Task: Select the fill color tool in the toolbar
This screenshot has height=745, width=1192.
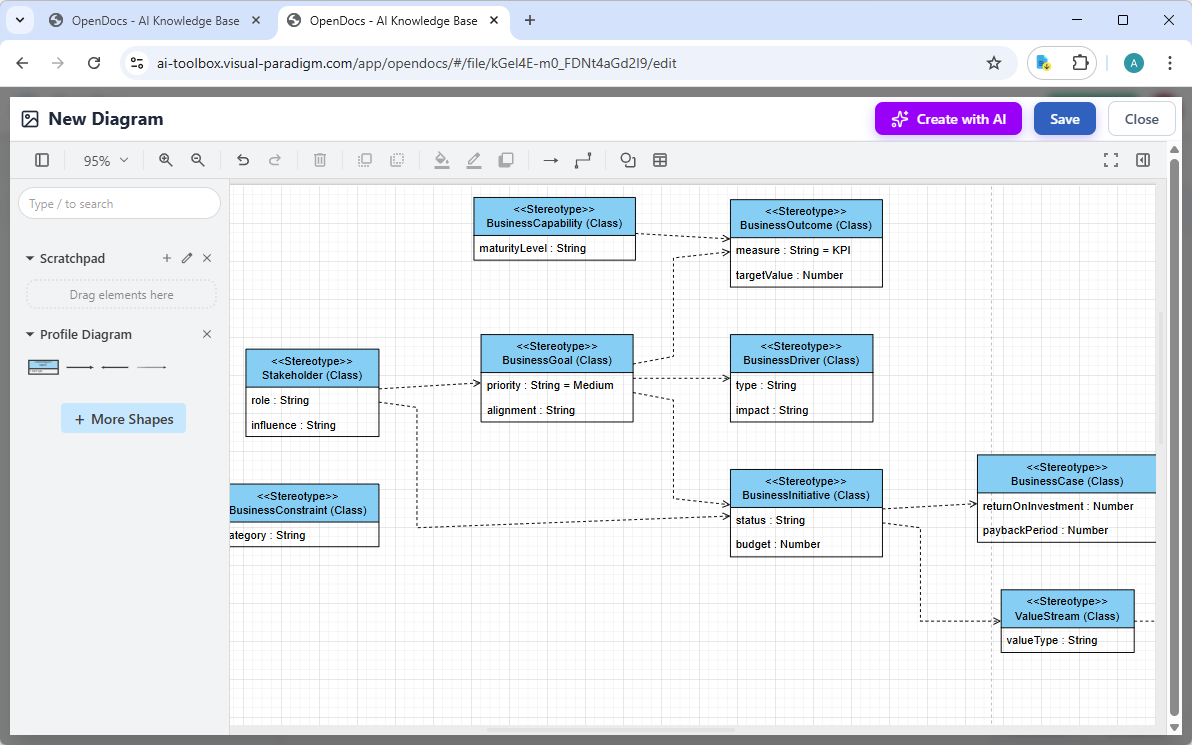Action: (442, 160)
